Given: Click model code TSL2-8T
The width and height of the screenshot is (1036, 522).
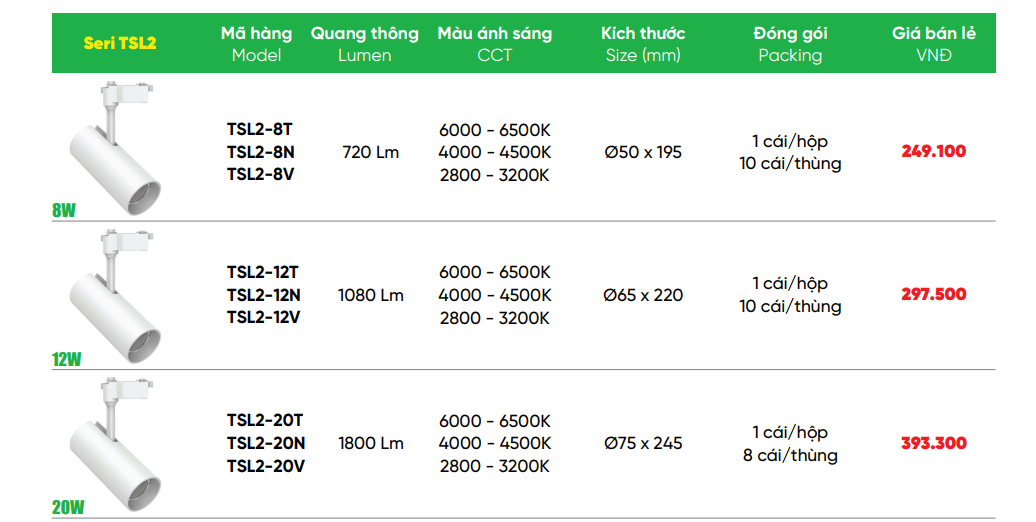Looking at the screenshot, I should [260, 130].
